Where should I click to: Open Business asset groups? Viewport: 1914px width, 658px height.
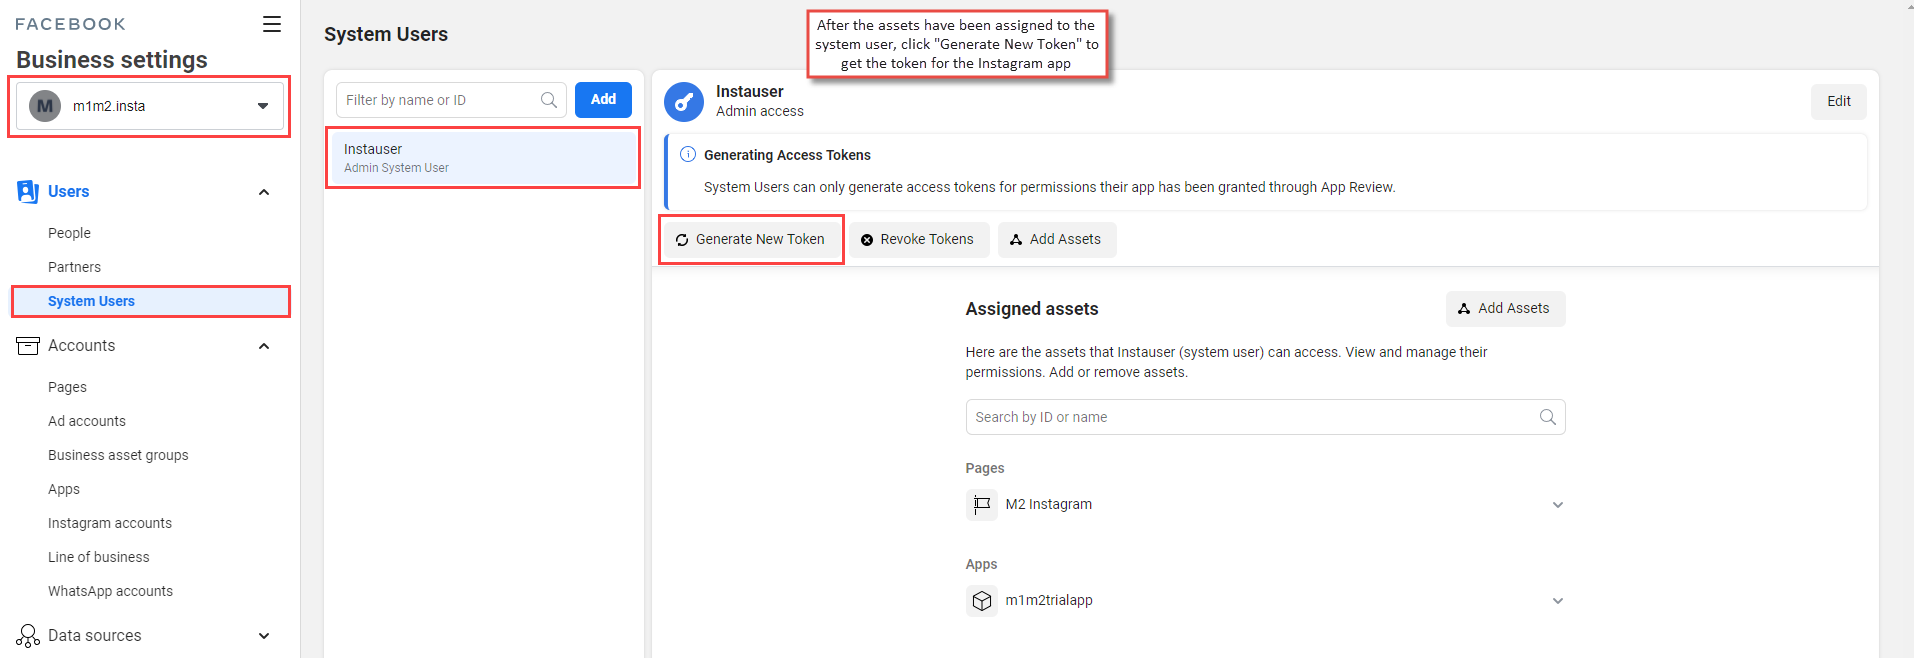(118, 455)
